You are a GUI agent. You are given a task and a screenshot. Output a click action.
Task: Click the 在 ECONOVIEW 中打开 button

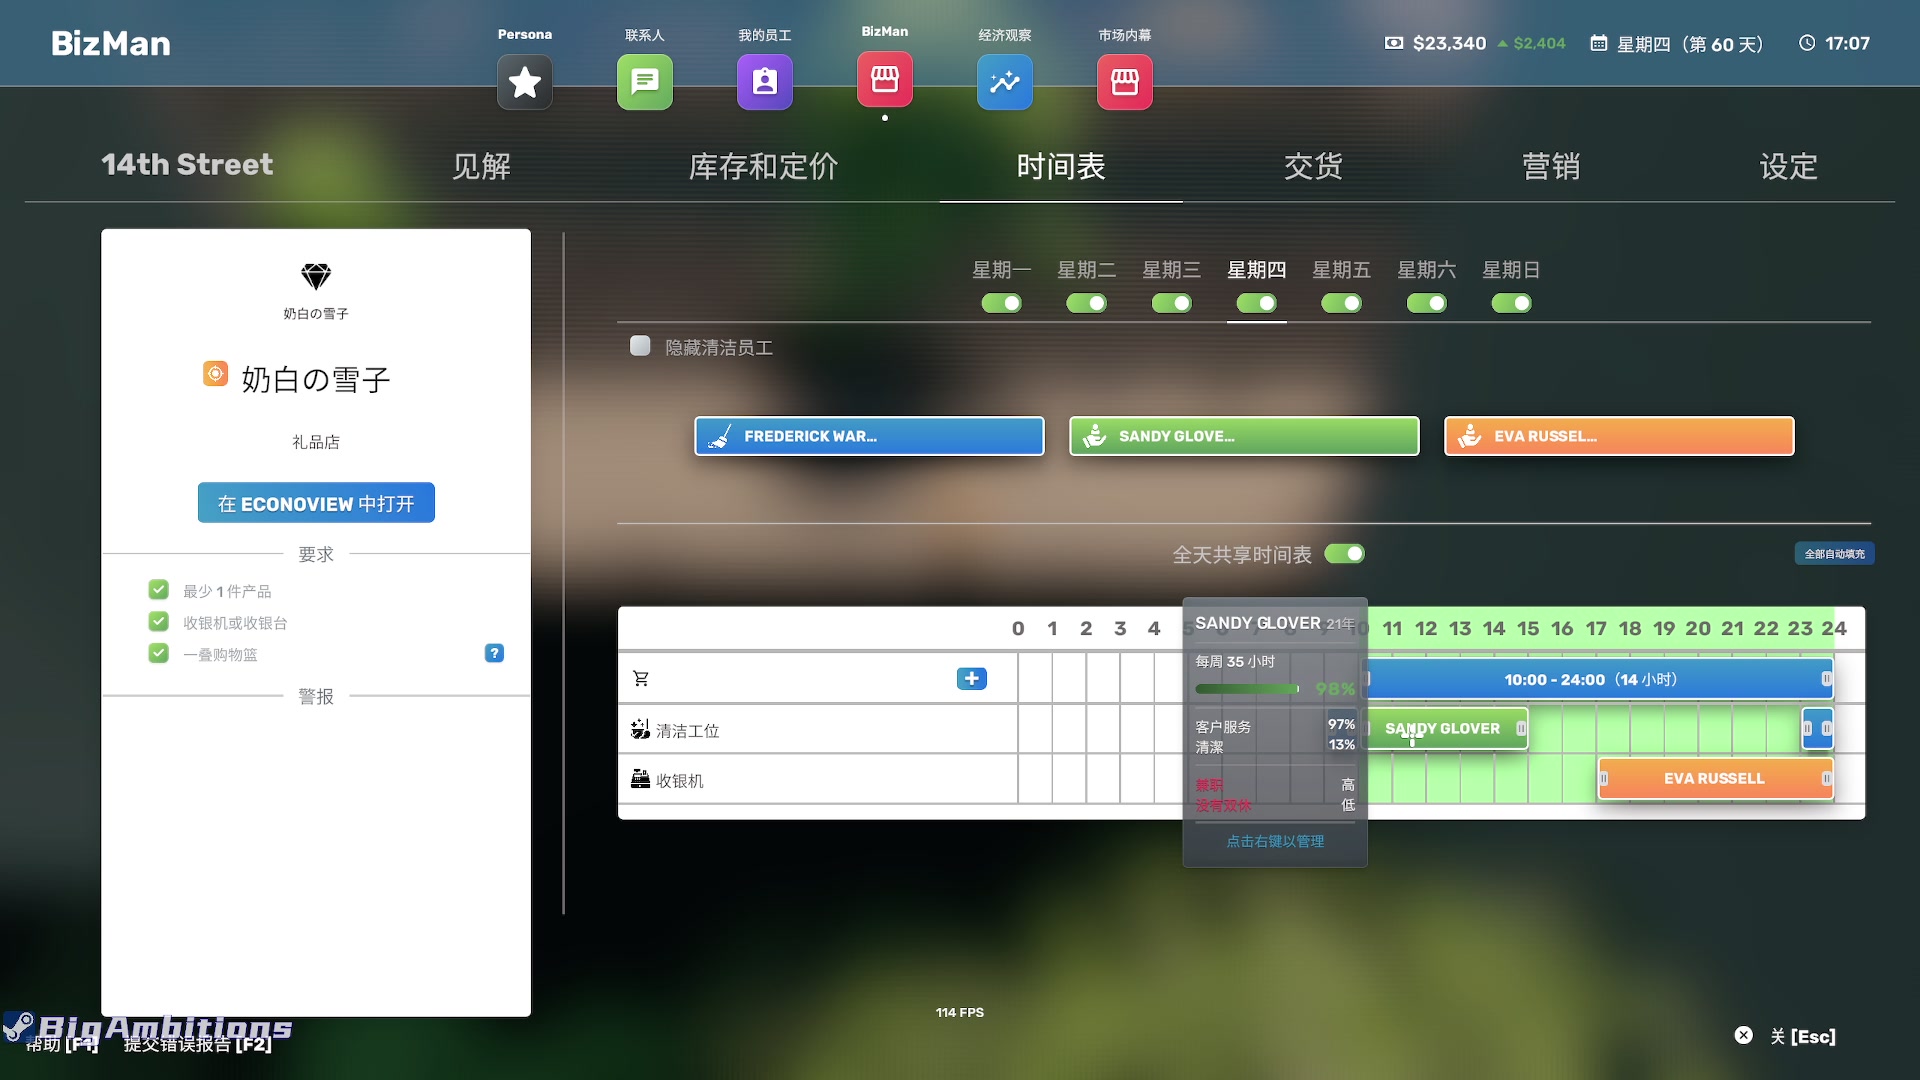316,503
